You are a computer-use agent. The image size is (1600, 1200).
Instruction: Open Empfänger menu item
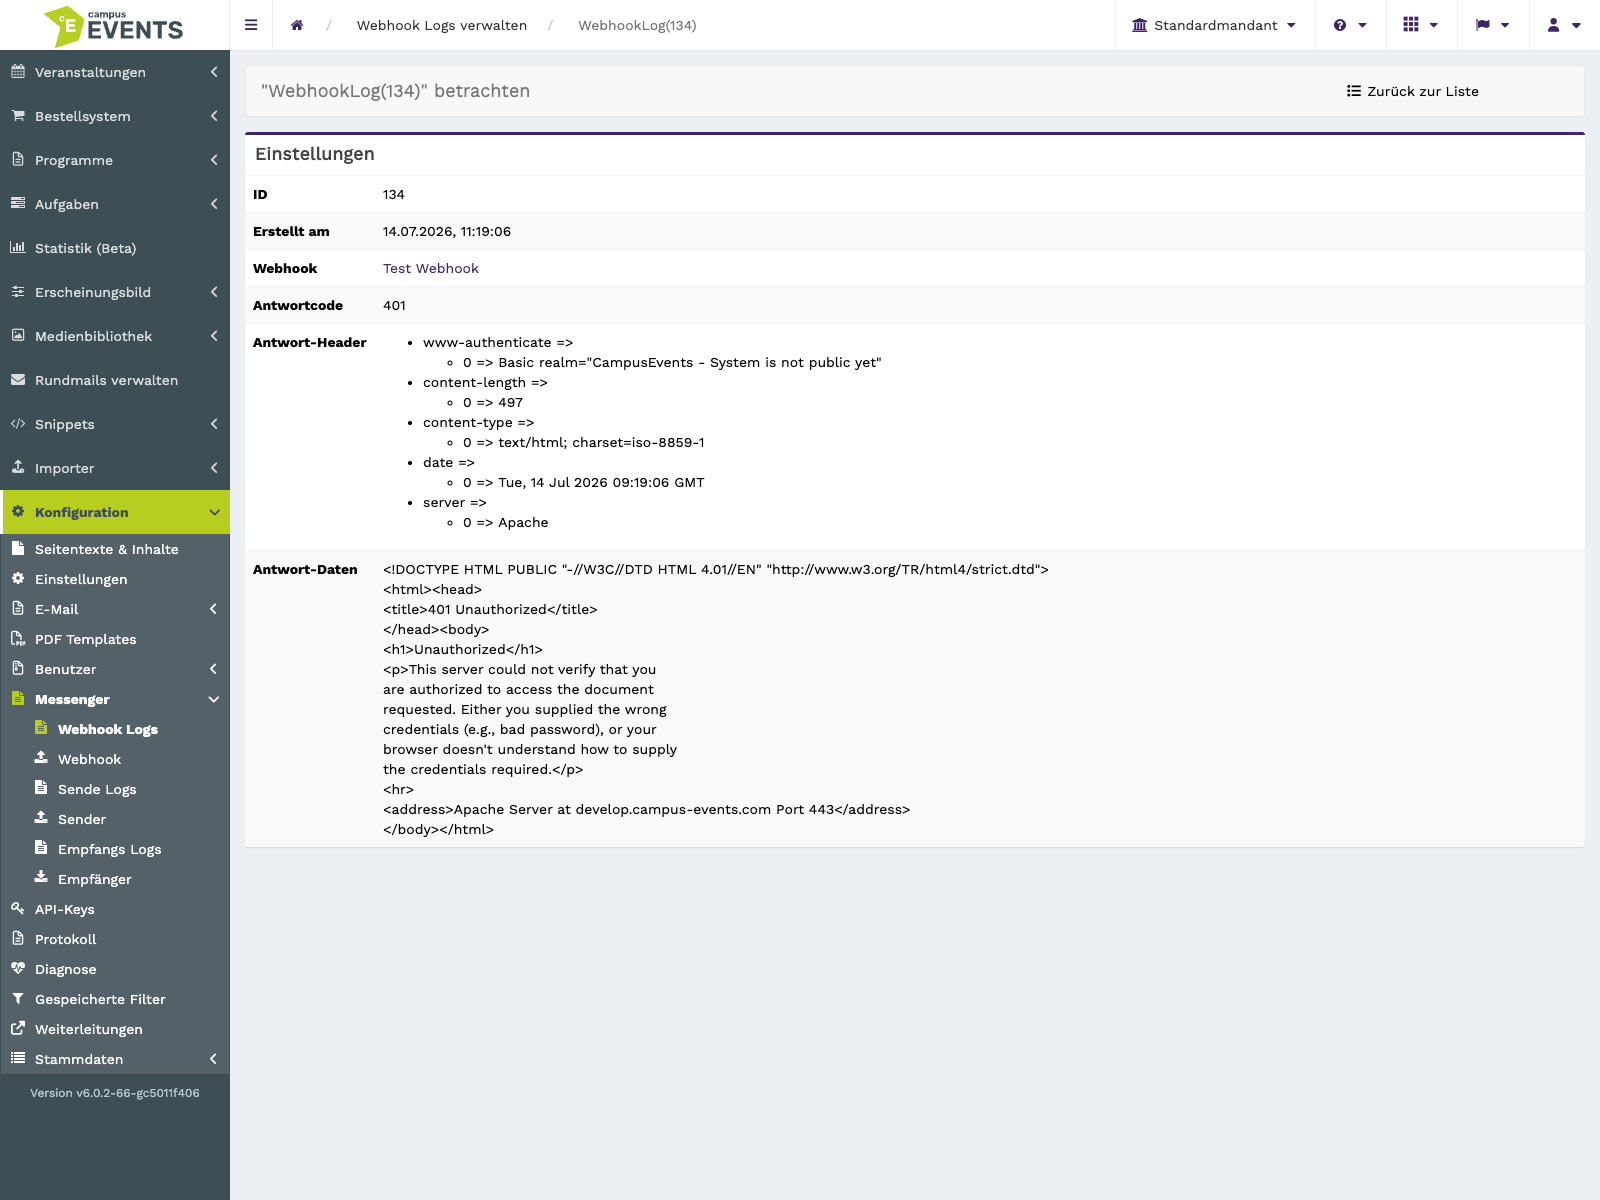click(95, 879)
